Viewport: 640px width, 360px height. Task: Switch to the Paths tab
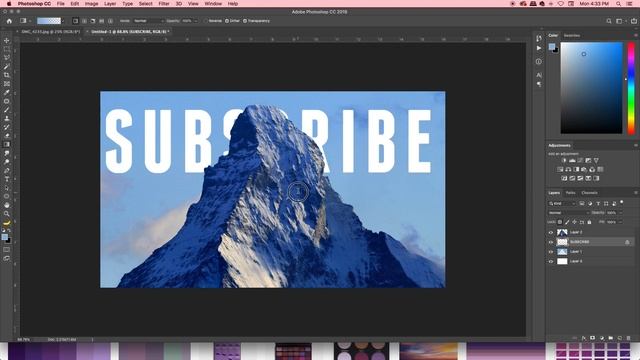coord(571,193)
